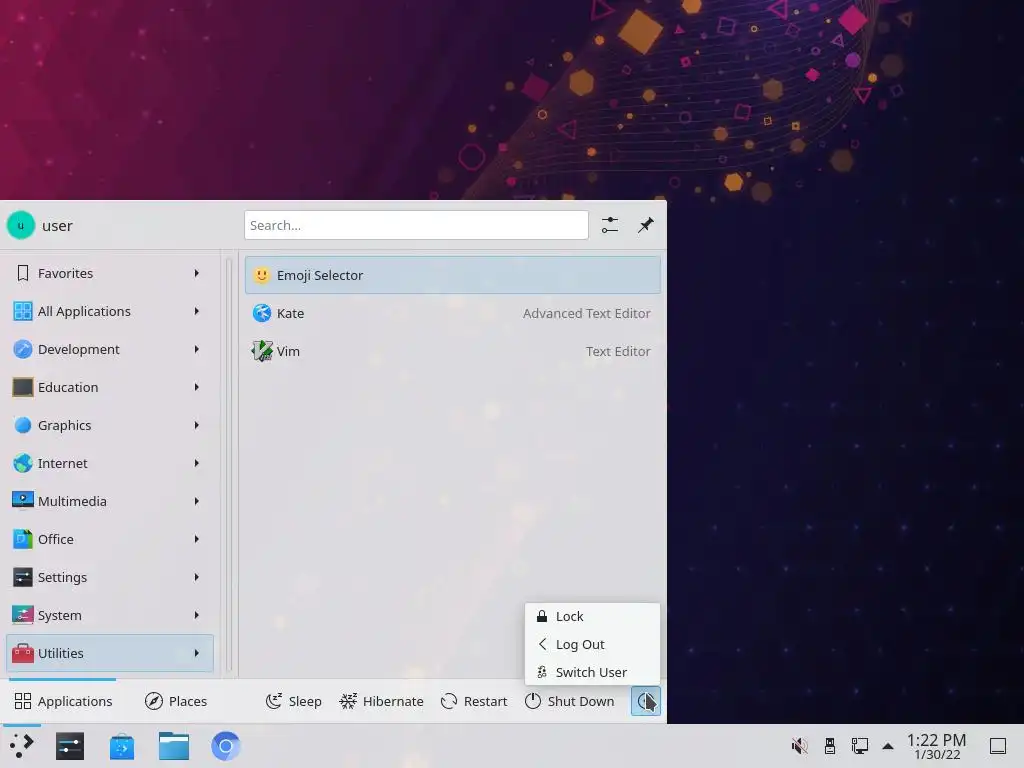Click the All Applications grid icon

tap(23, 311)
